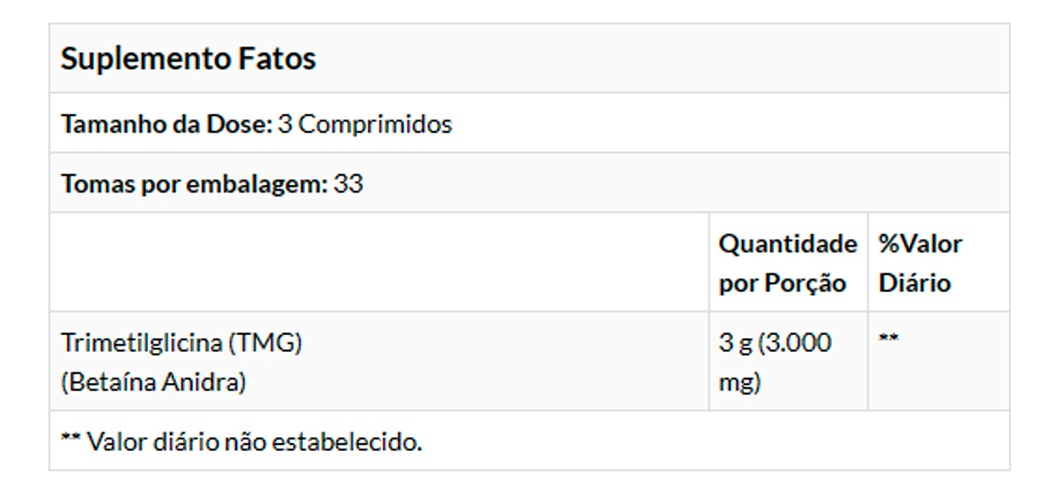This screenshot has width=1059, height=494.
Task: Click the word "Trimetilglicina" in the ingredient row
Action: 141,343
